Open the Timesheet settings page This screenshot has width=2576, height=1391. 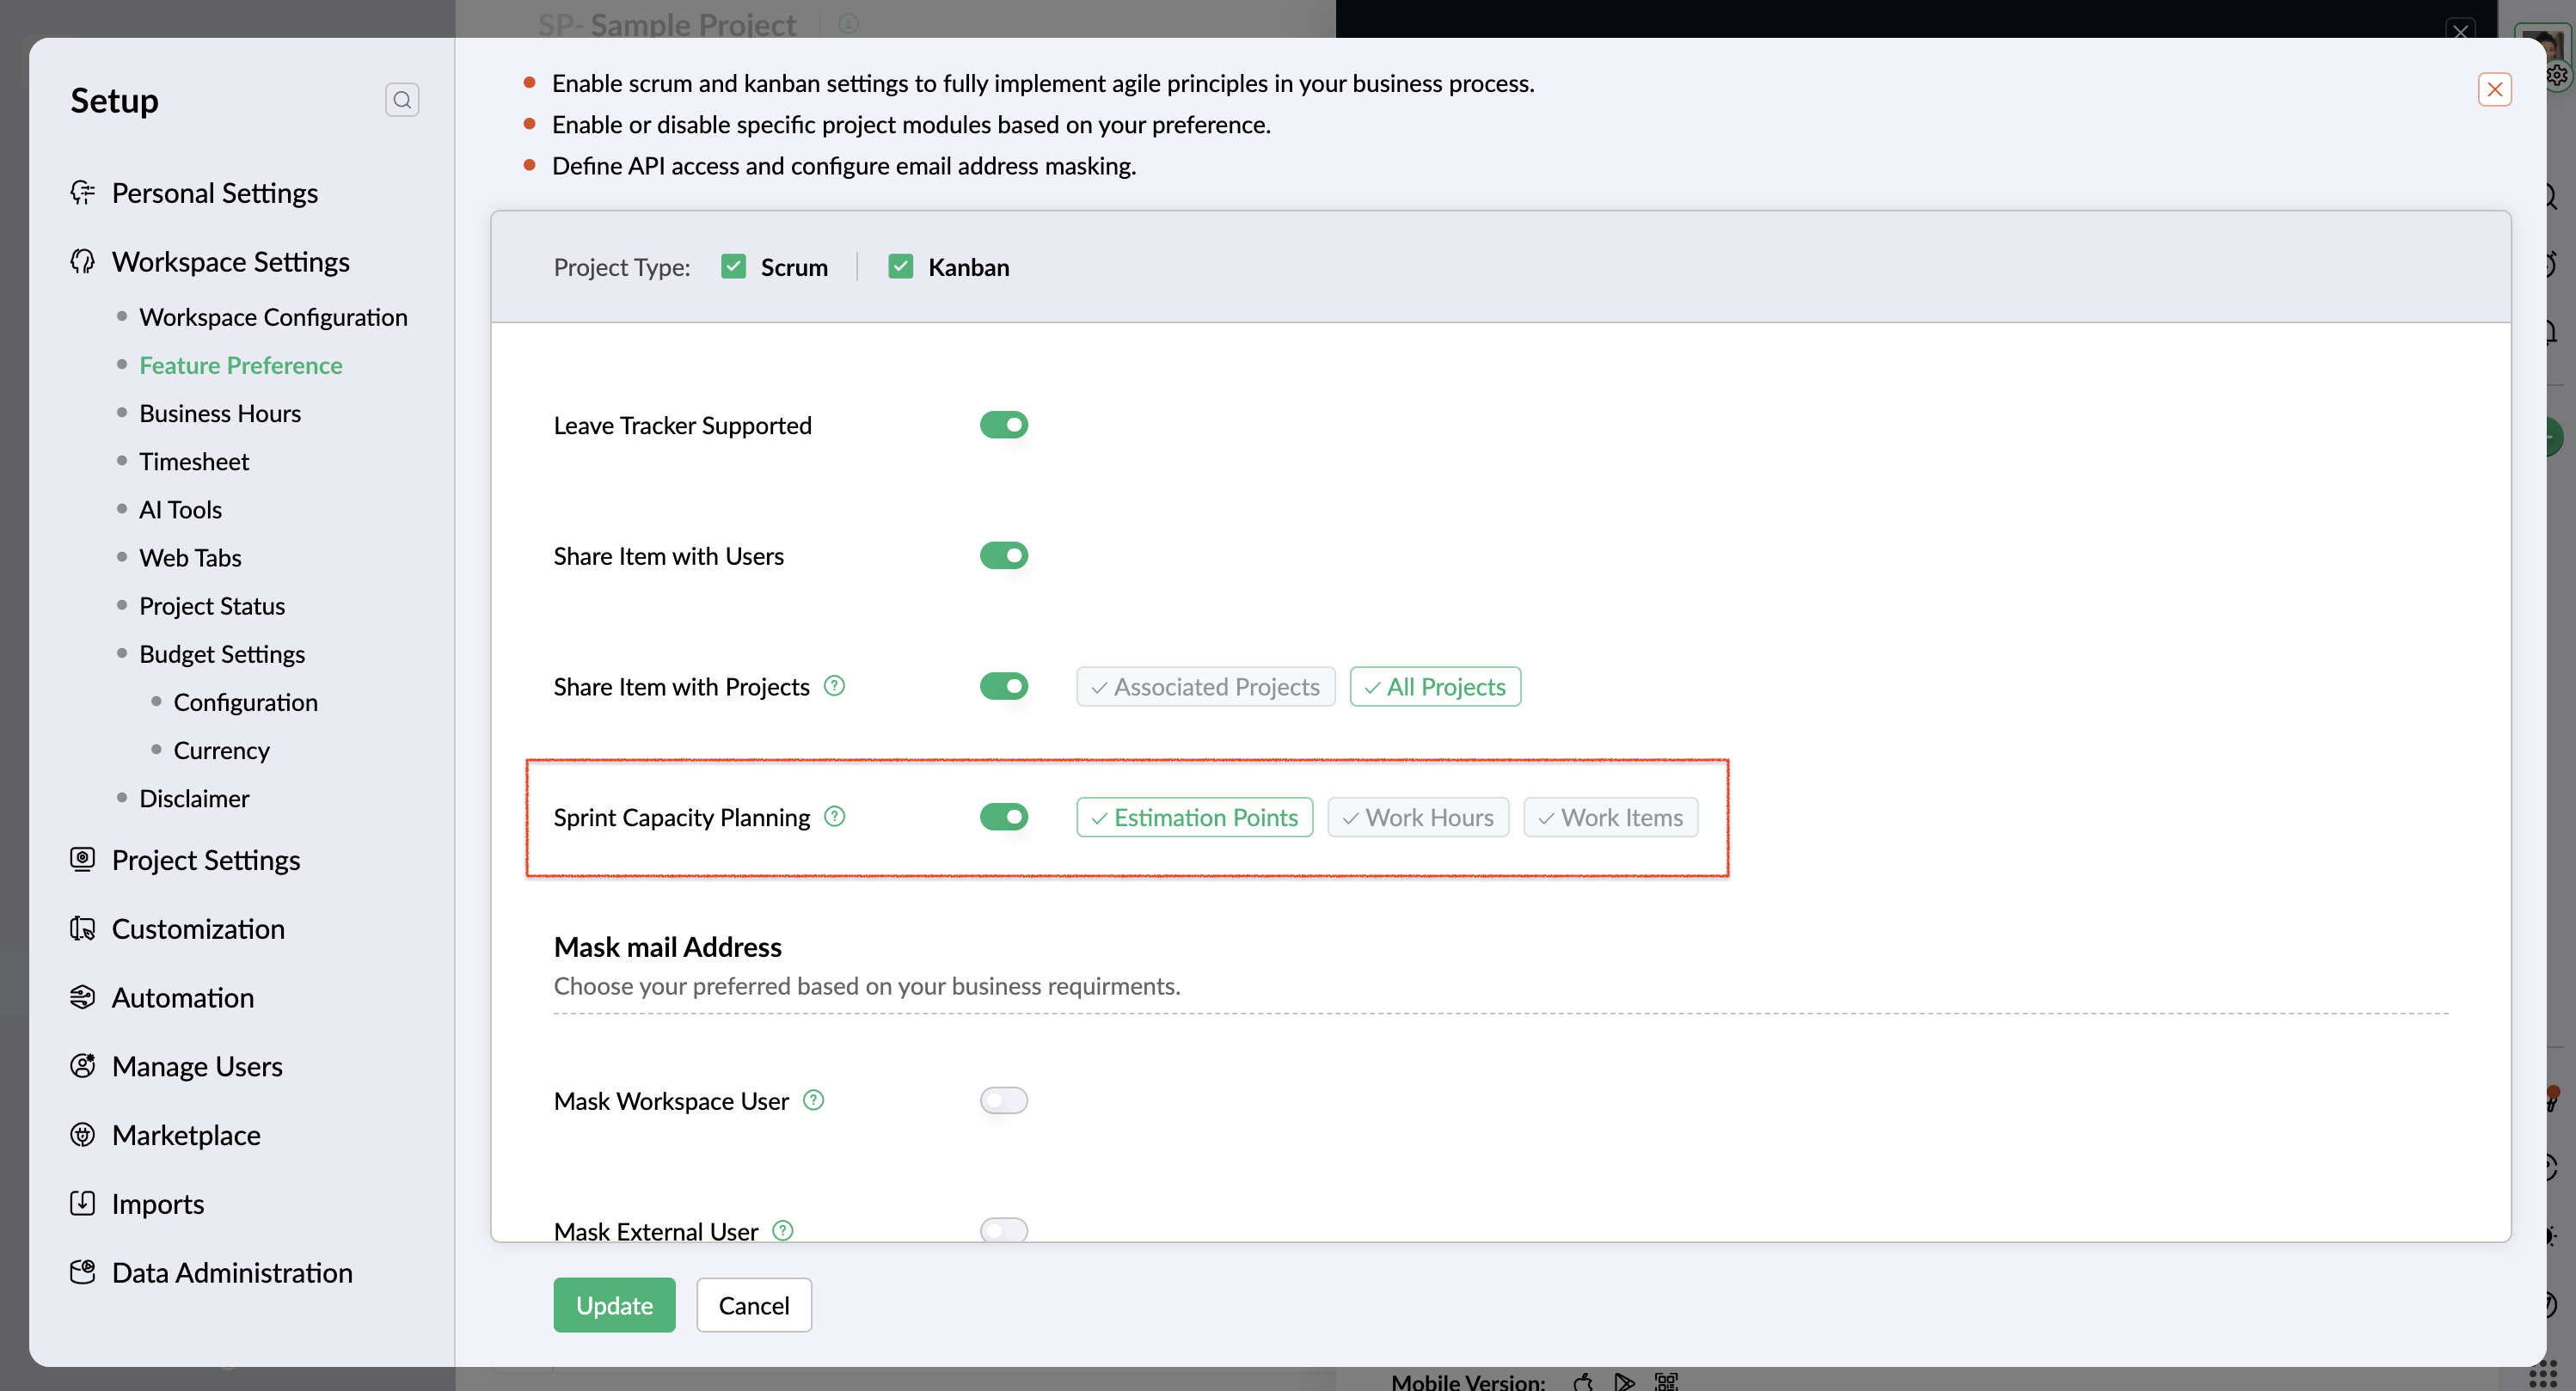(x=194, y=461)
